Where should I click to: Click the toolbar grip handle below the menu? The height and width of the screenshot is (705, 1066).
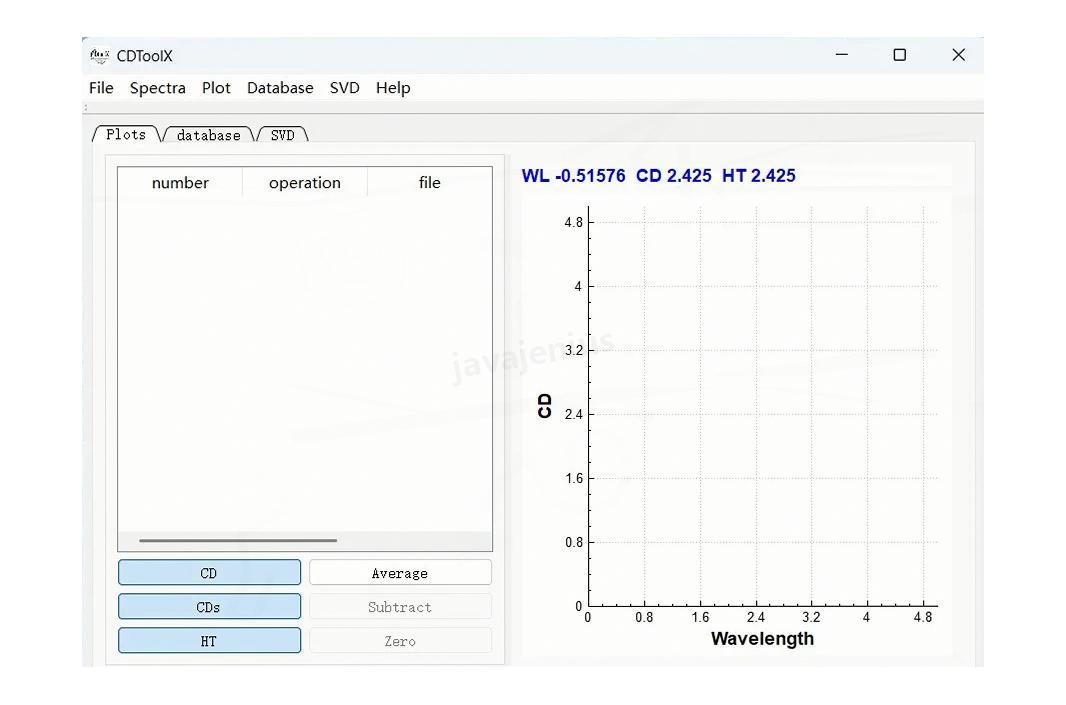click(86, 107)
